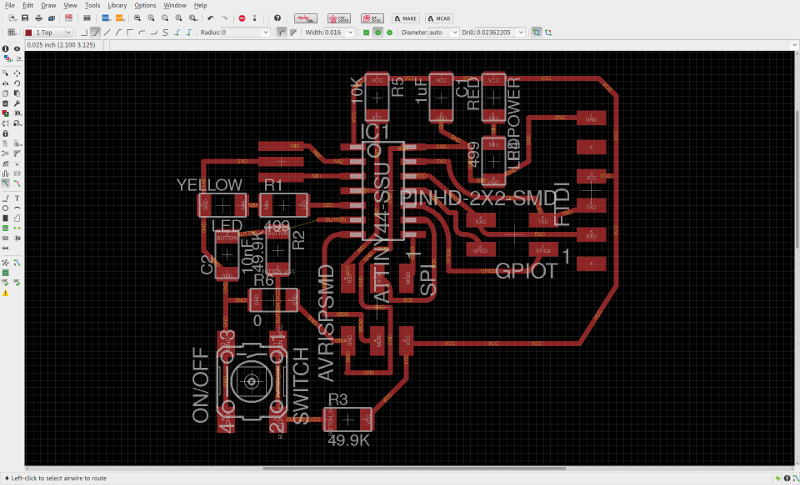Open the Width dropdown arrow
Viewport: 800px width, 485px height.
tap(351, 32)
